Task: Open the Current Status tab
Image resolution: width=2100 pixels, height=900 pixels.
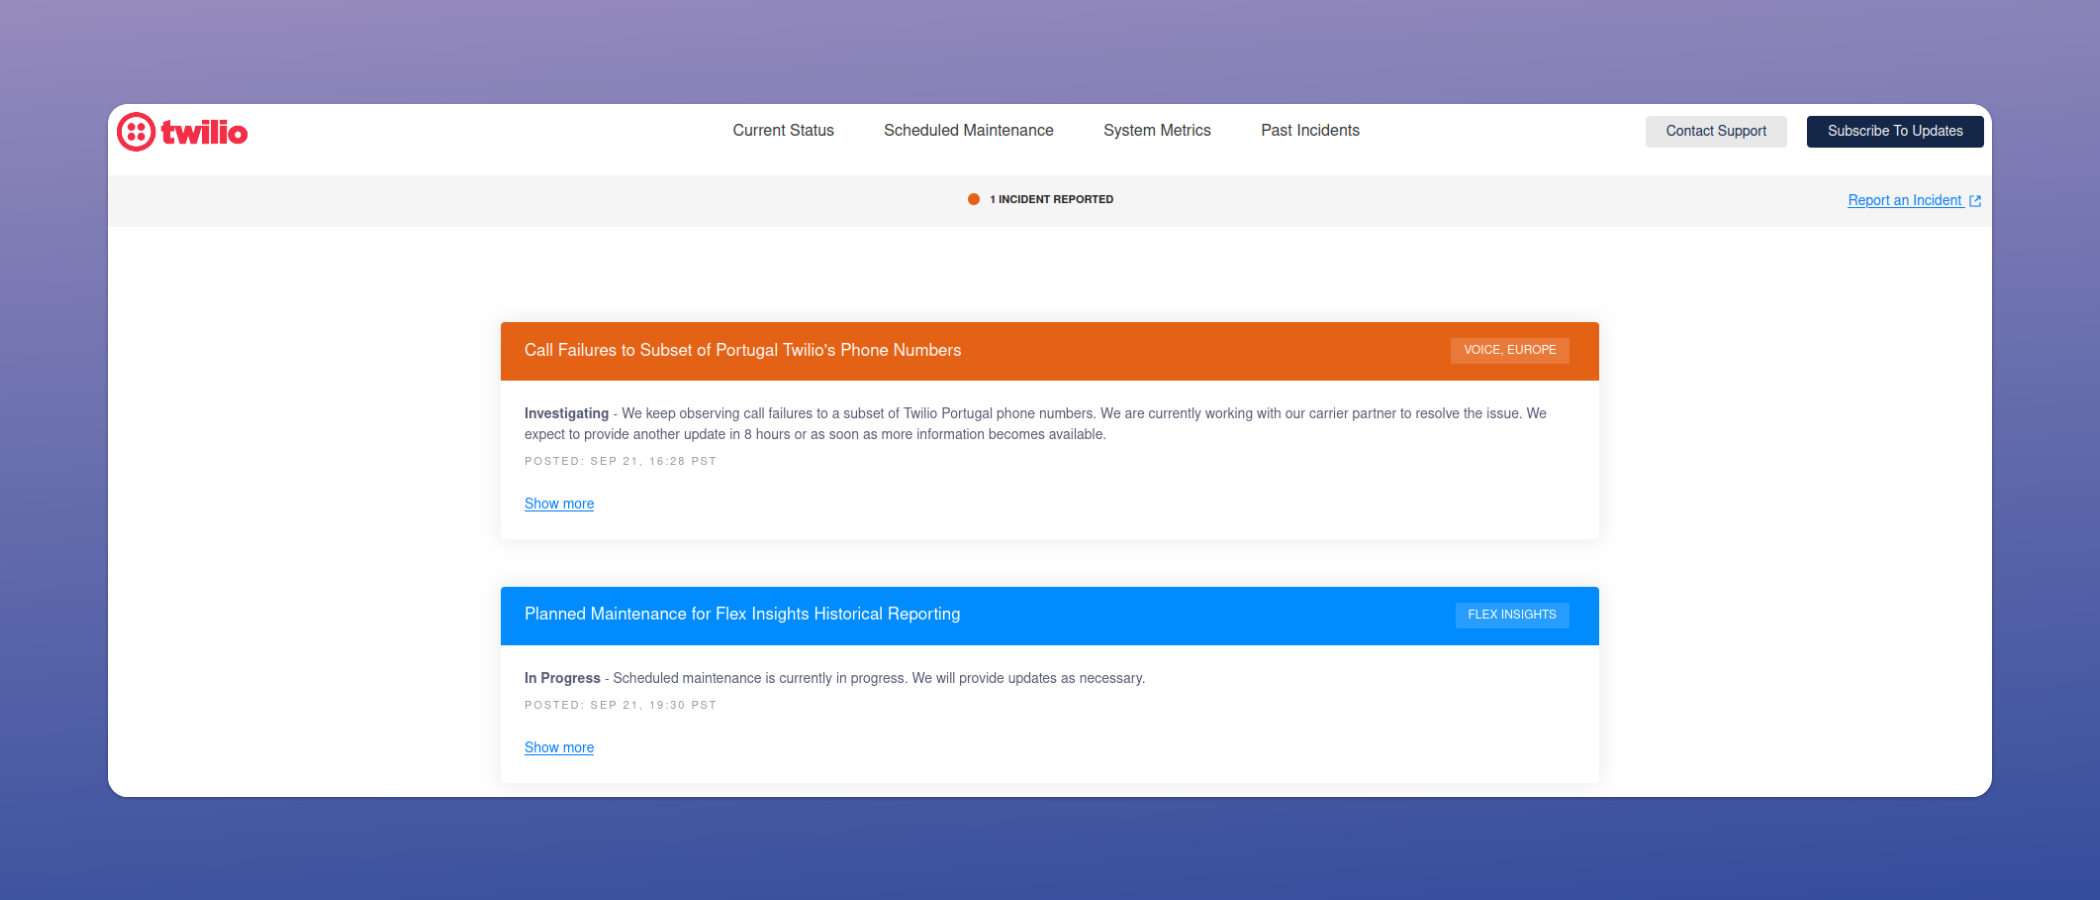Action: 783,131
